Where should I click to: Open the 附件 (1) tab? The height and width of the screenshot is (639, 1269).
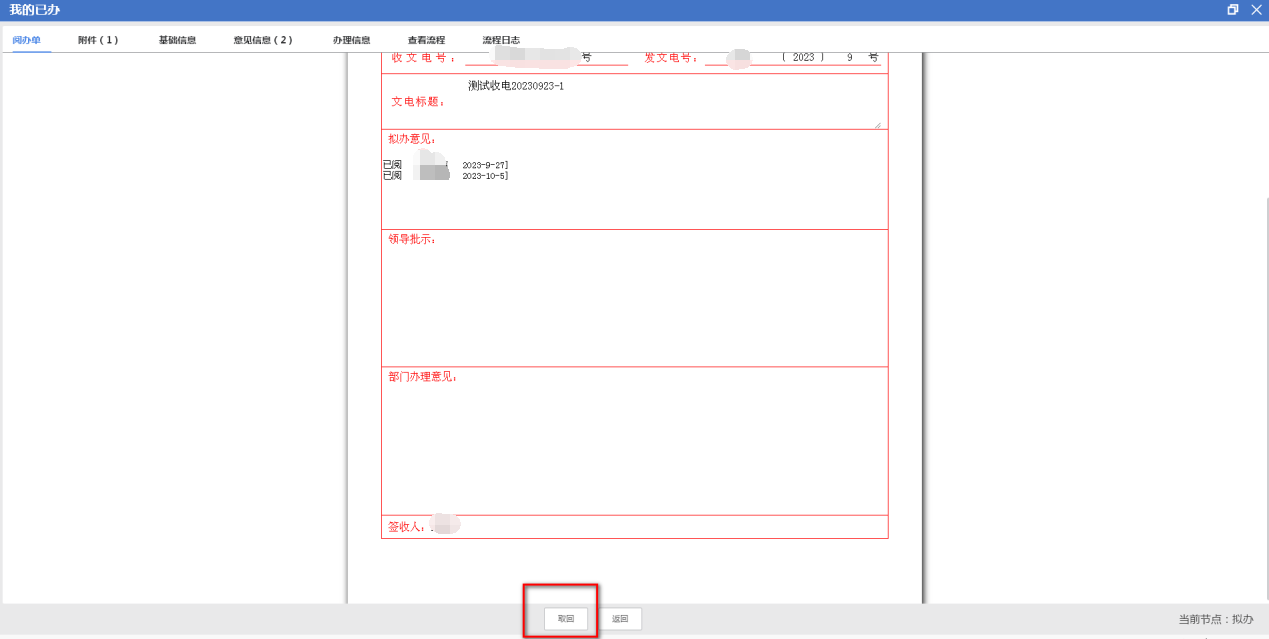tap(98, 40)
